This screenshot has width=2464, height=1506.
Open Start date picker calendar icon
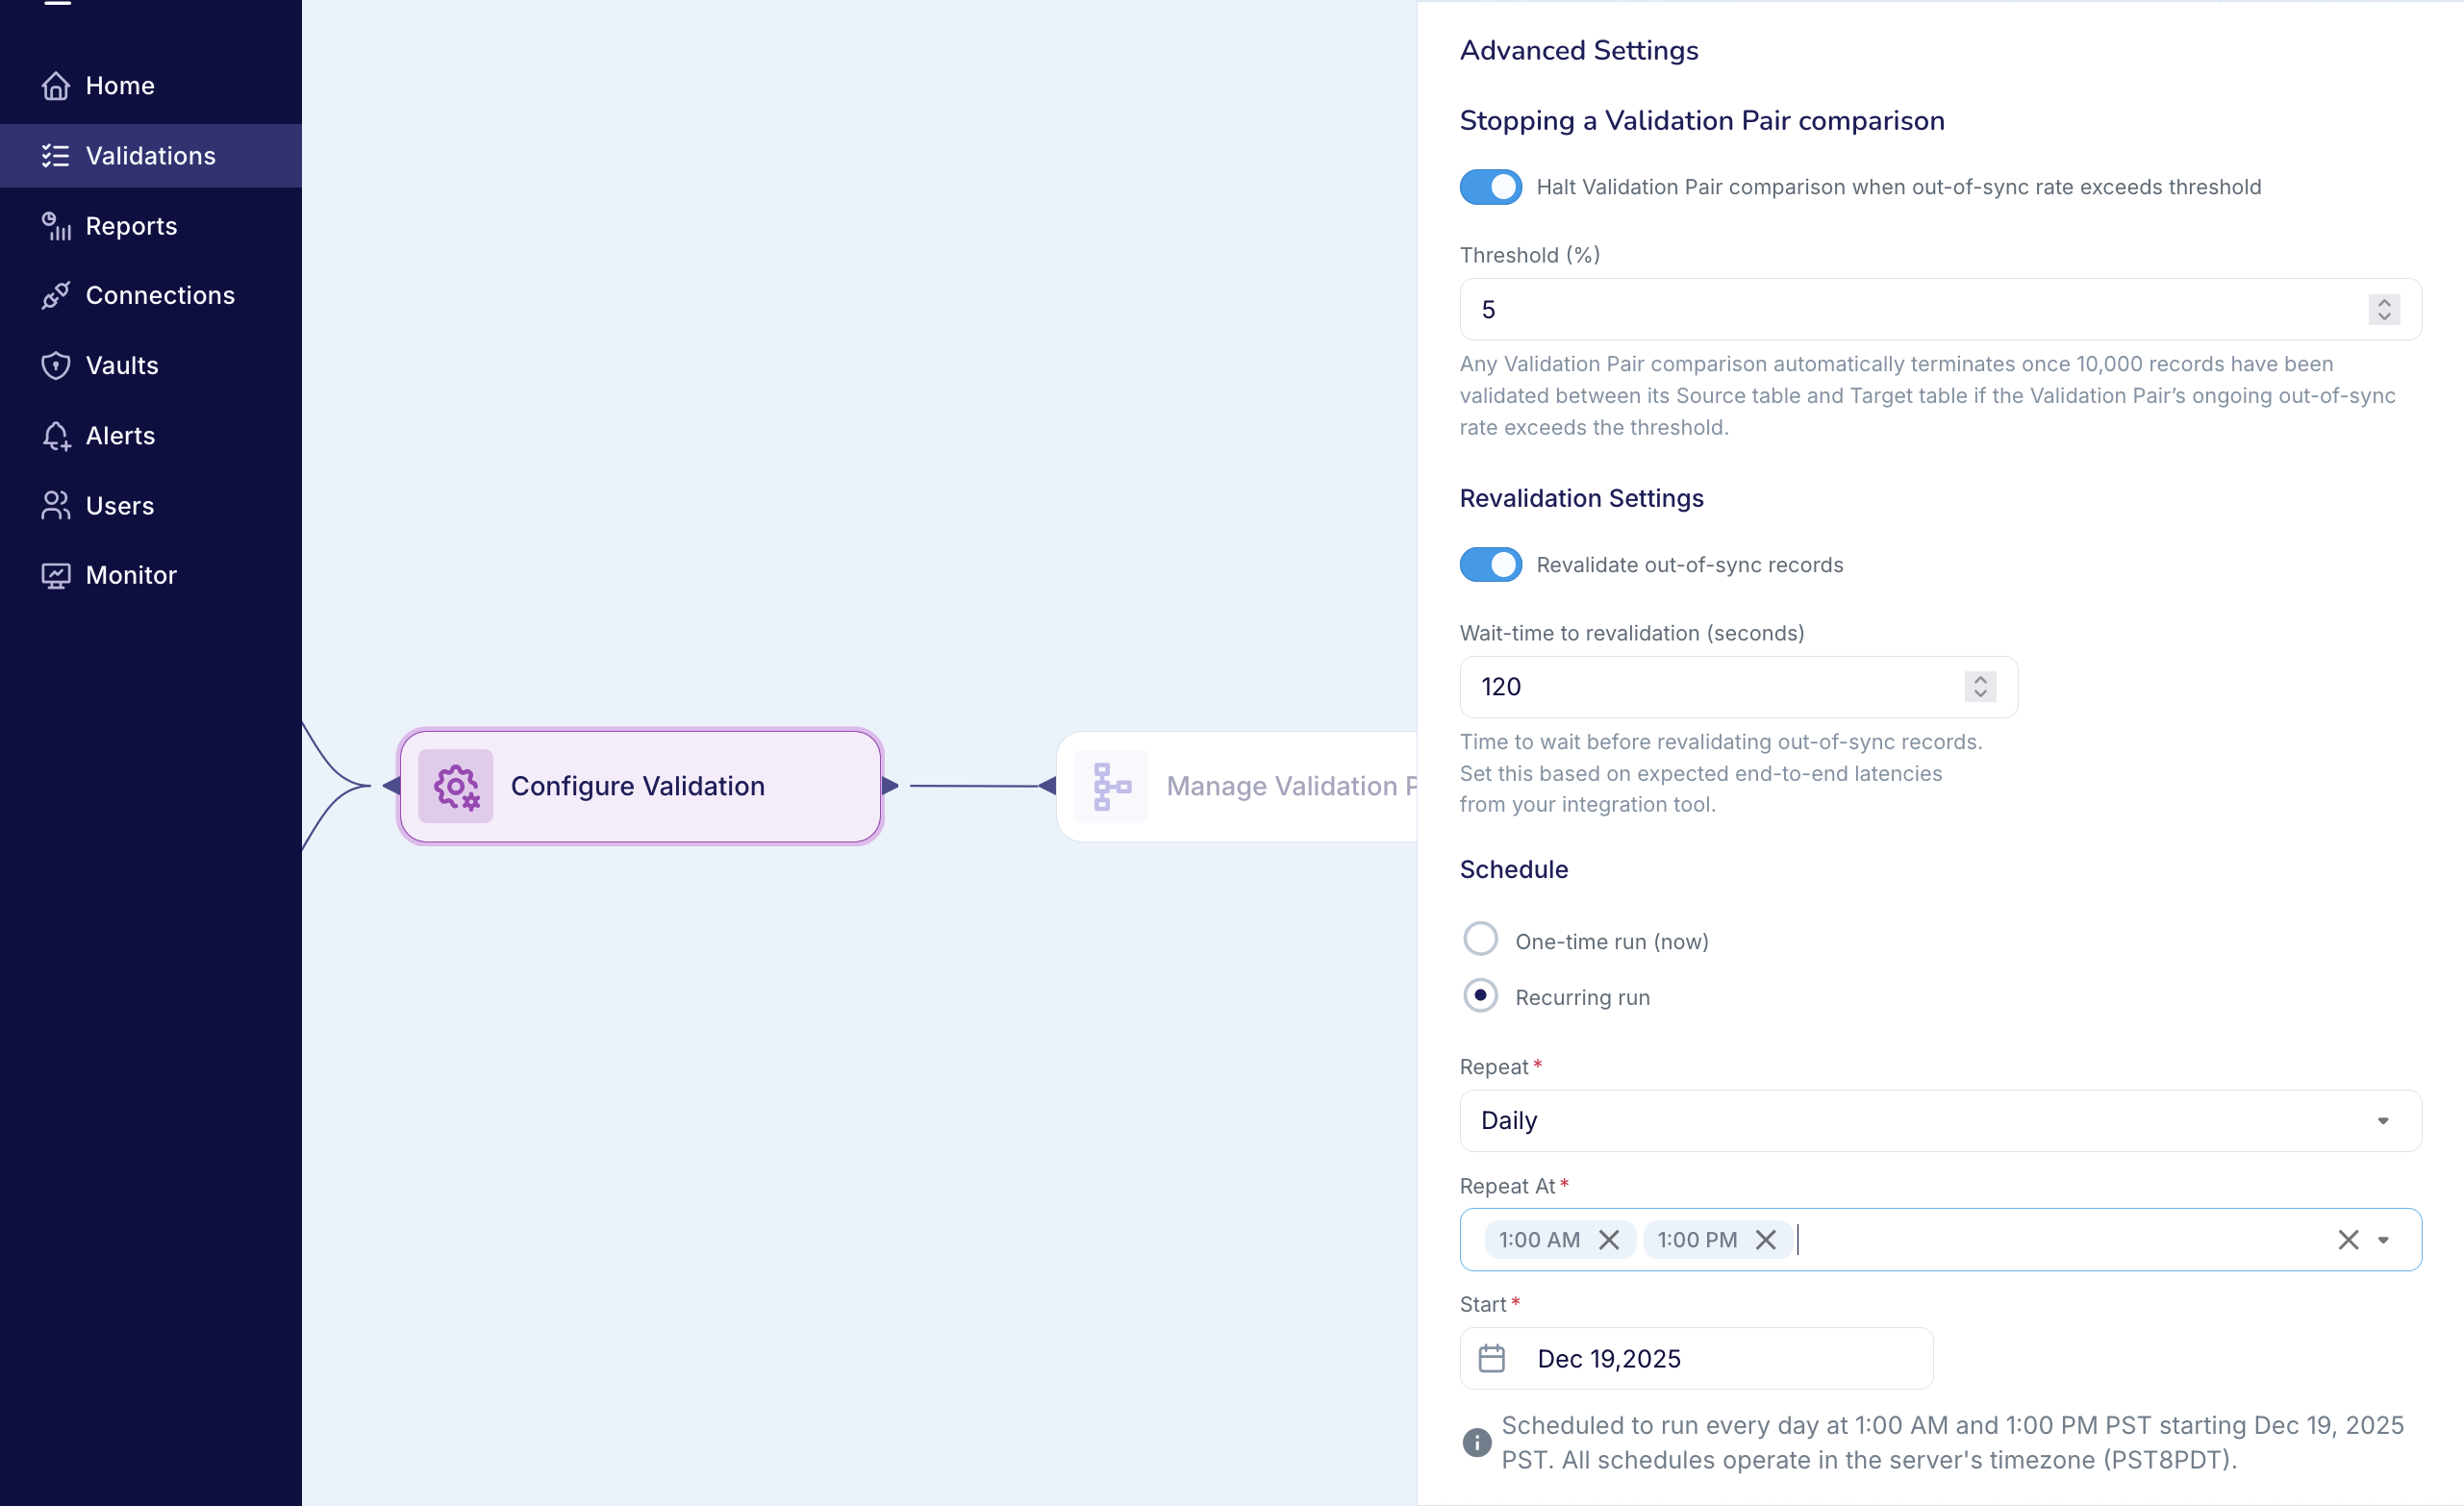pyautogui.click(x=1491, y=1359)
